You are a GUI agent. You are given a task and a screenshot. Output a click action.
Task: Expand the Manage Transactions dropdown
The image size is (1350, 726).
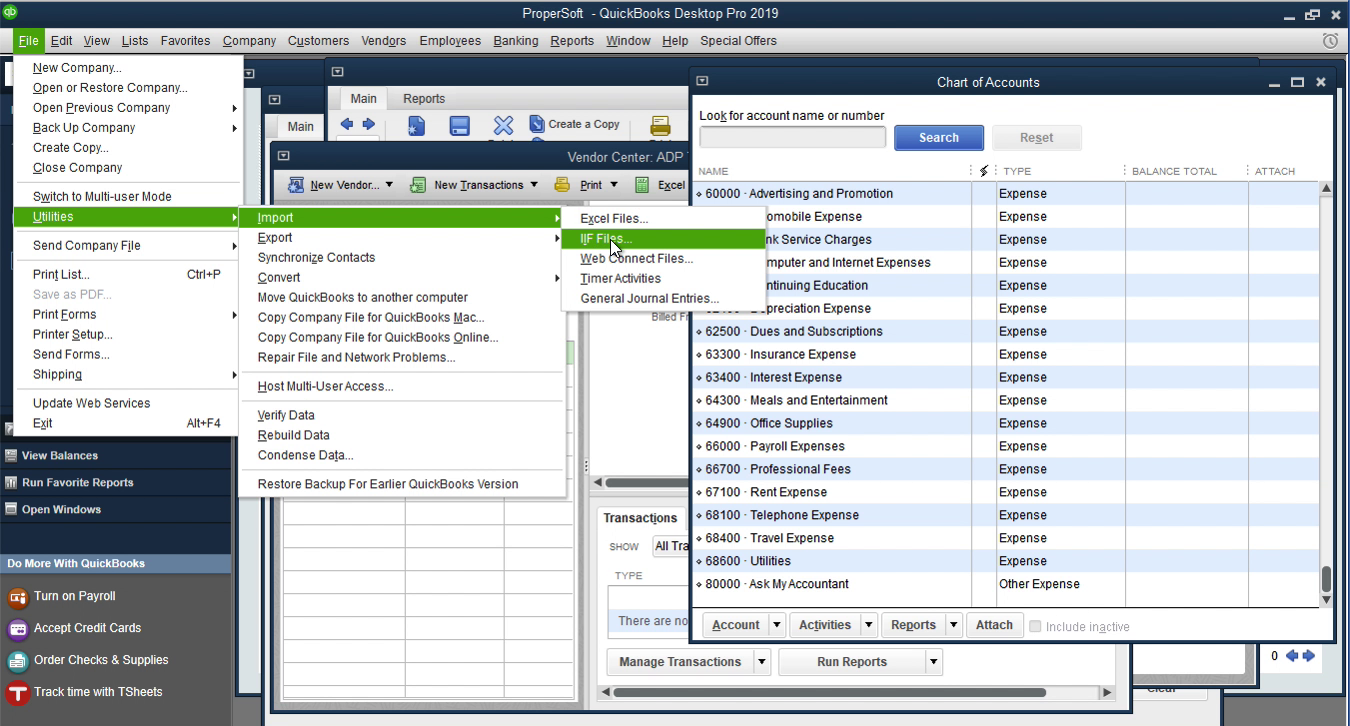pos(762,661)
